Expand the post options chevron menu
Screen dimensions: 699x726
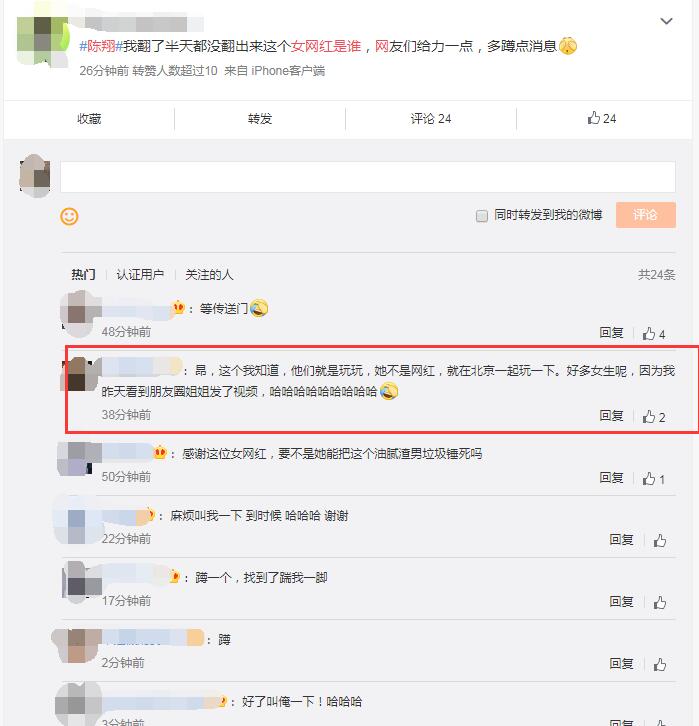tap(666, 21)
